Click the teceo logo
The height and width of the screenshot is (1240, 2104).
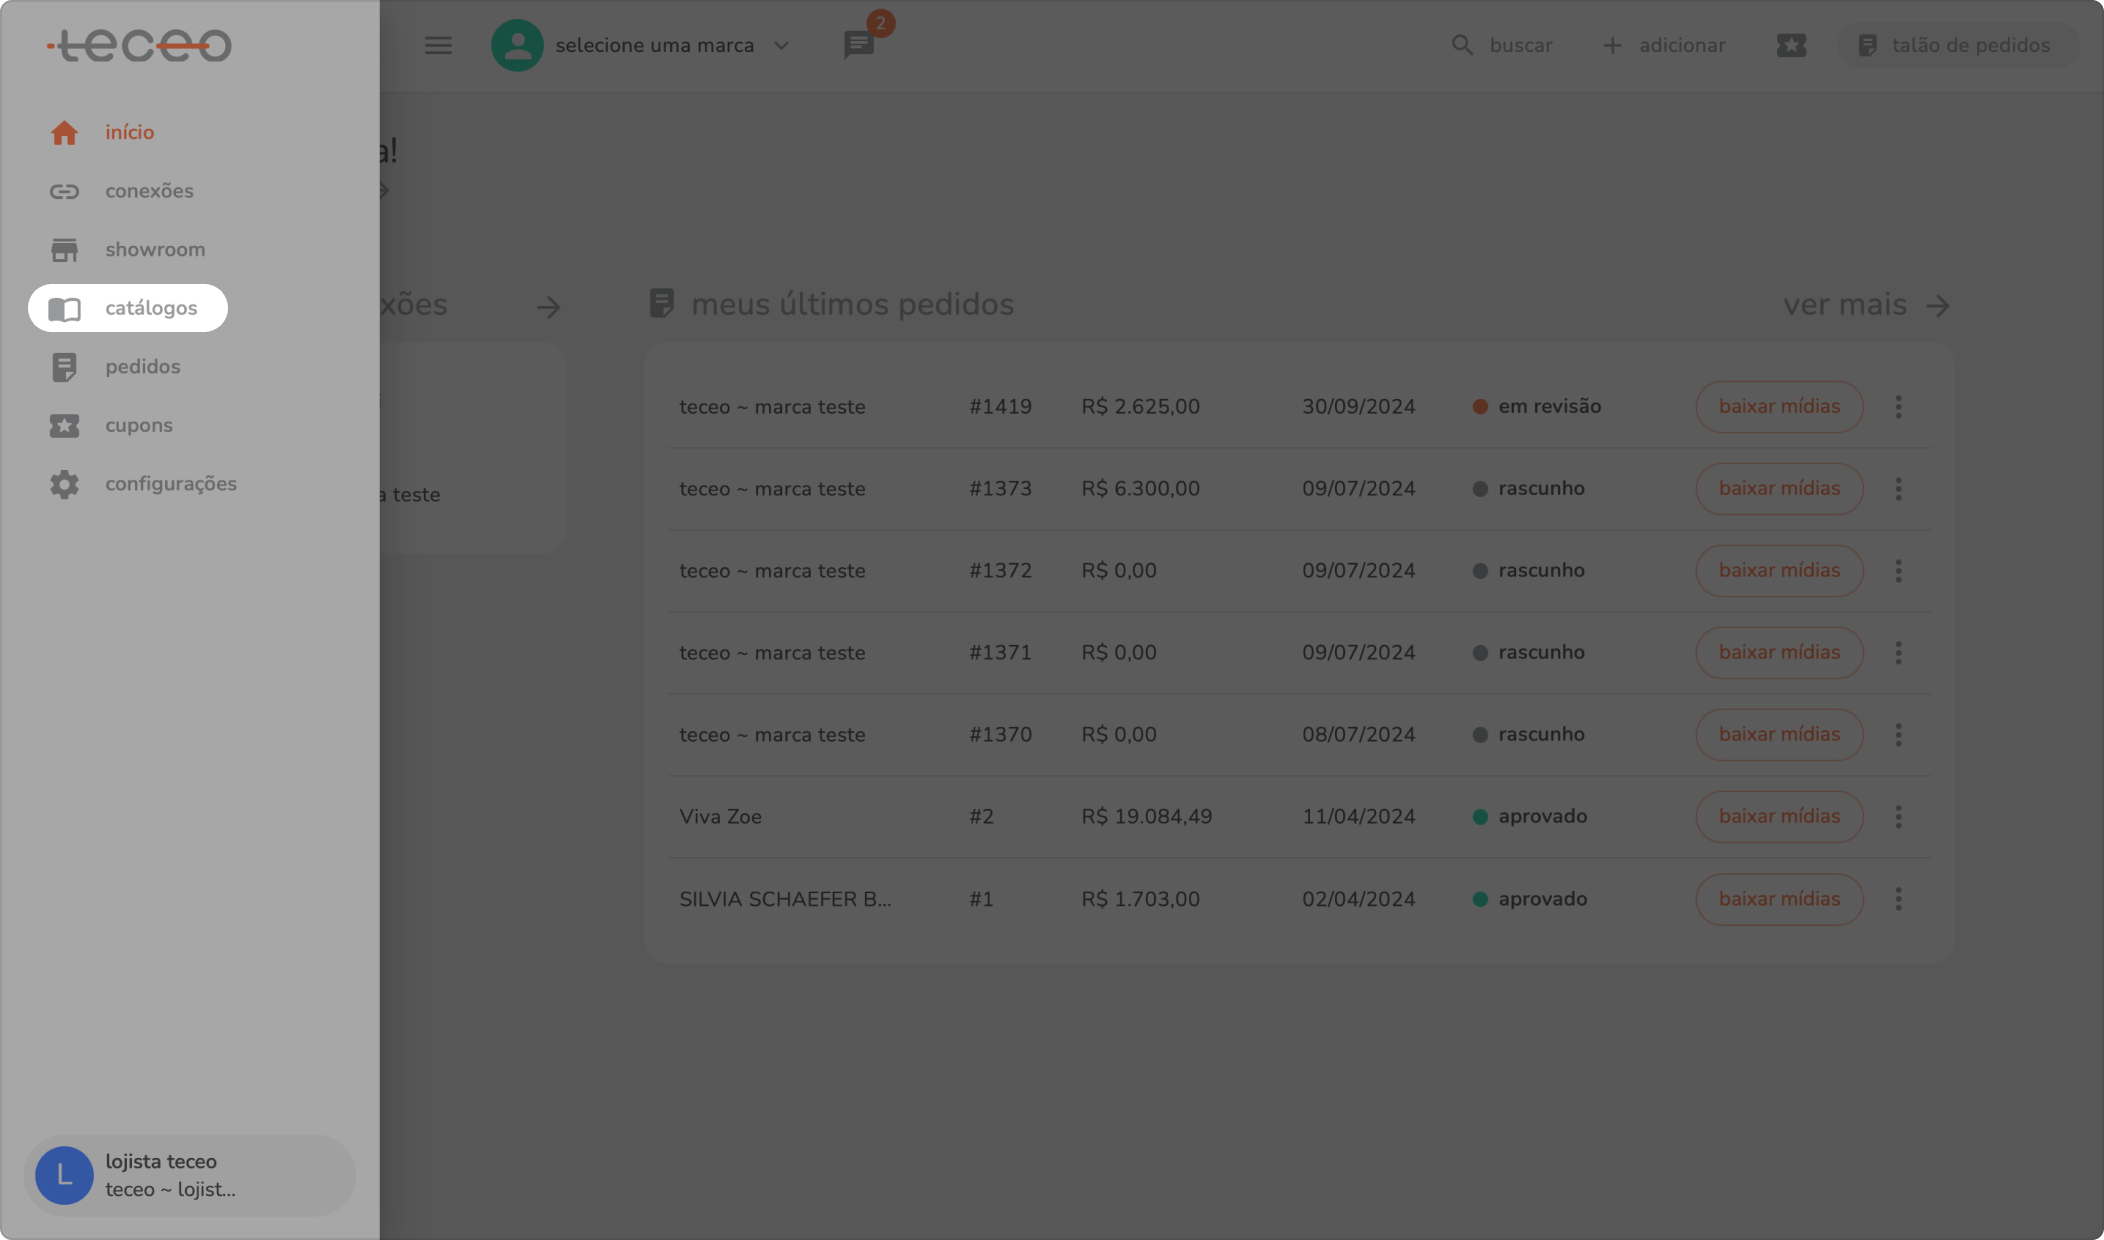pyautogui.click(x=140, y=45)
